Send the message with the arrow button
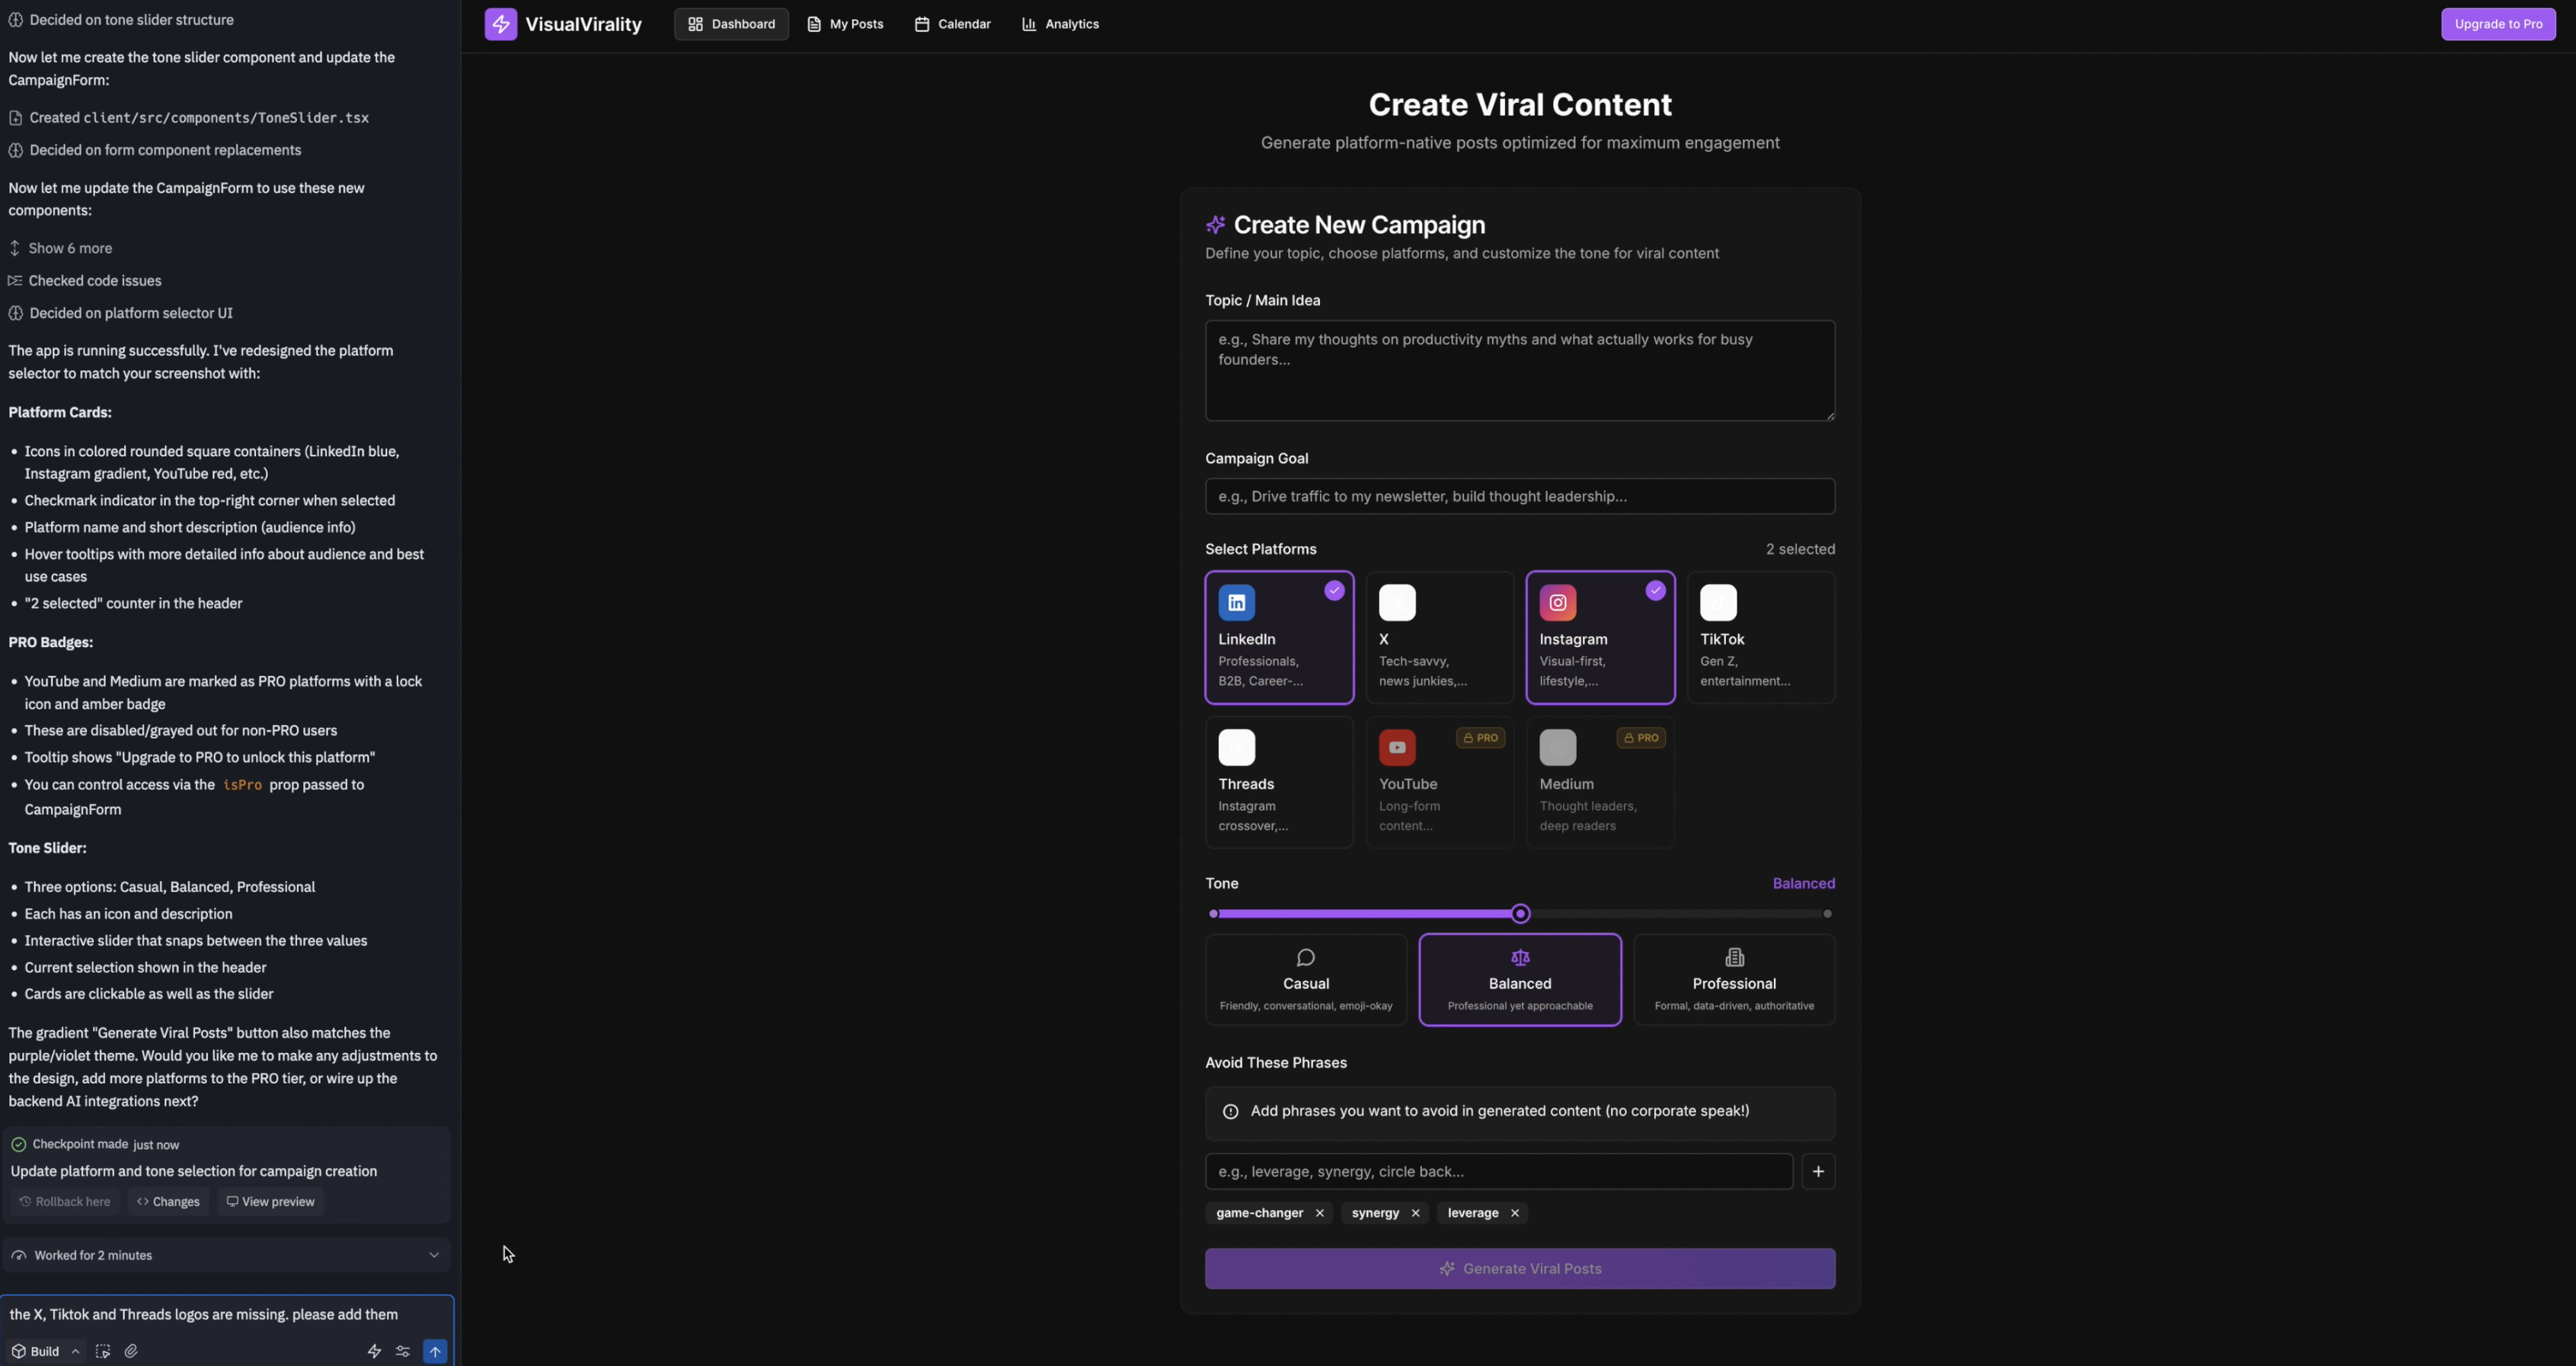Viewport: 2576px width, 1366px height. click(435, 1351)
